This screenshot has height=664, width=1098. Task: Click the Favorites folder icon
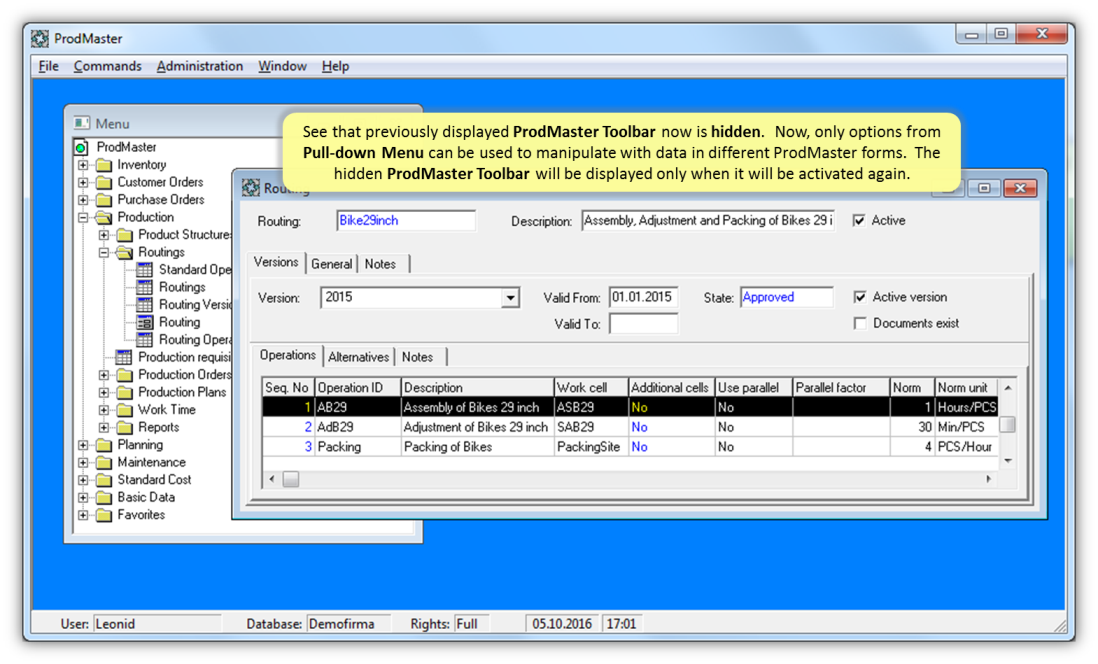103,515
